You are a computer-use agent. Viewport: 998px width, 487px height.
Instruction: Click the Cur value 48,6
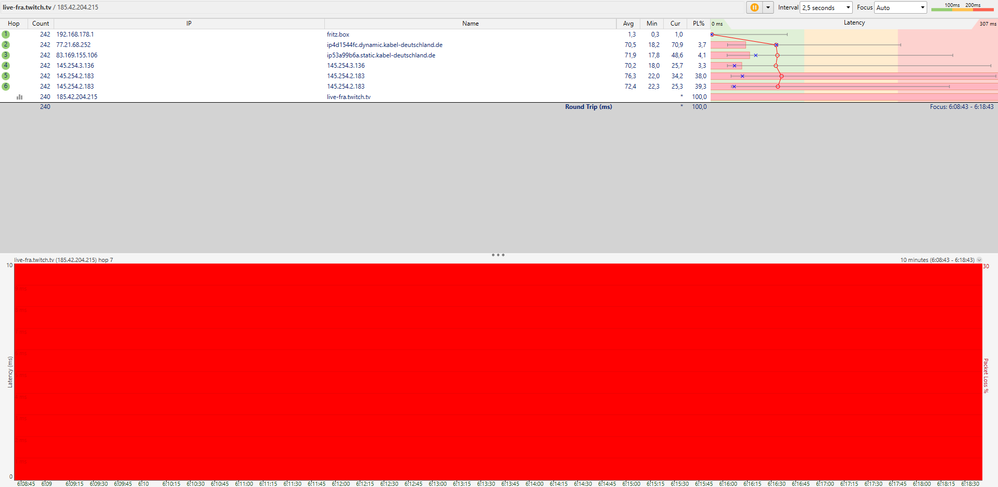click(677, 55)
